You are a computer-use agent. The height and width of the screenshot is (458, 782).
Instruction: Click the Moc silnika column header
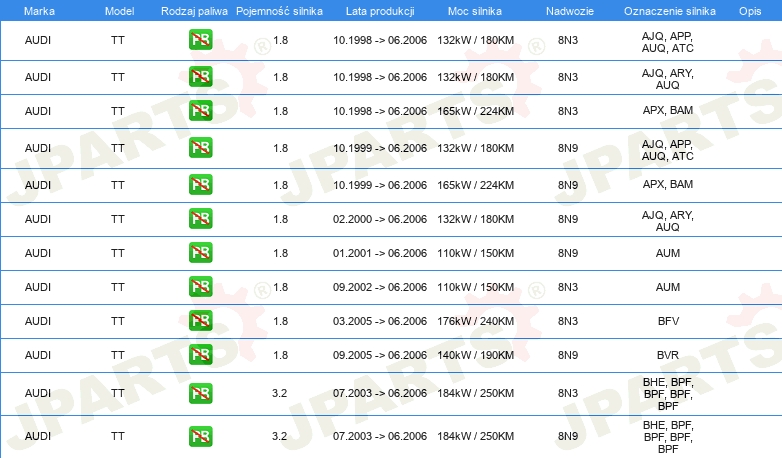[x=475, y=11]
